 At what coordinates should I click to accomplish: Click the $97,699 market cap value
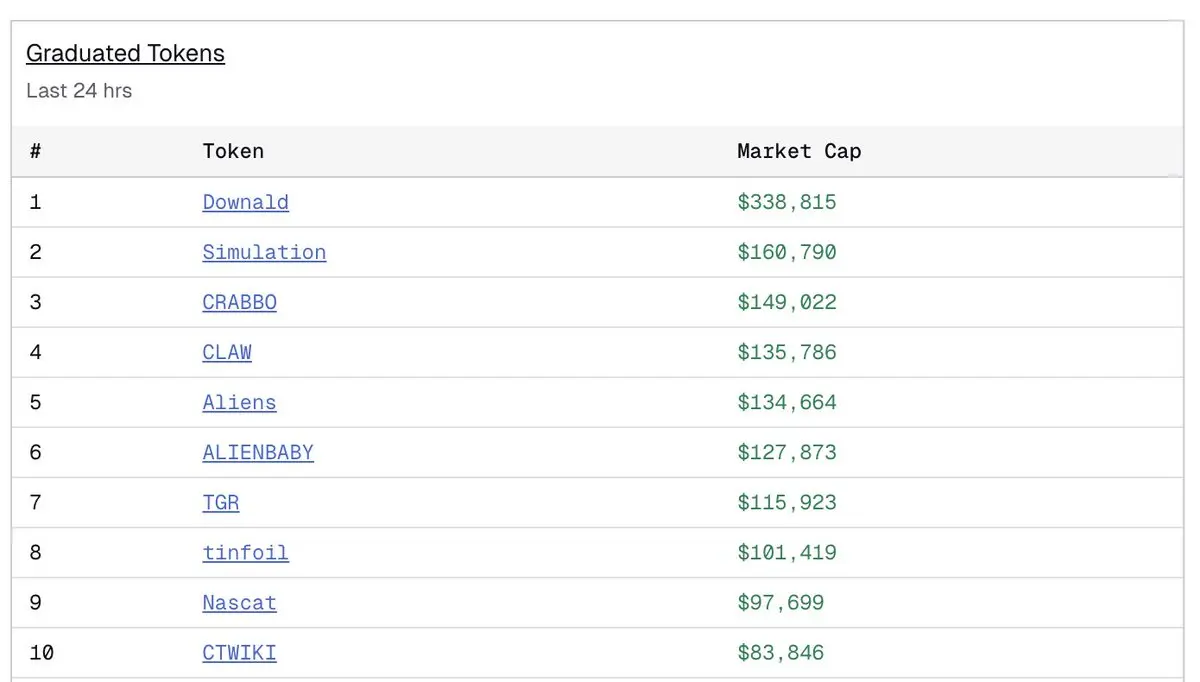780,603
